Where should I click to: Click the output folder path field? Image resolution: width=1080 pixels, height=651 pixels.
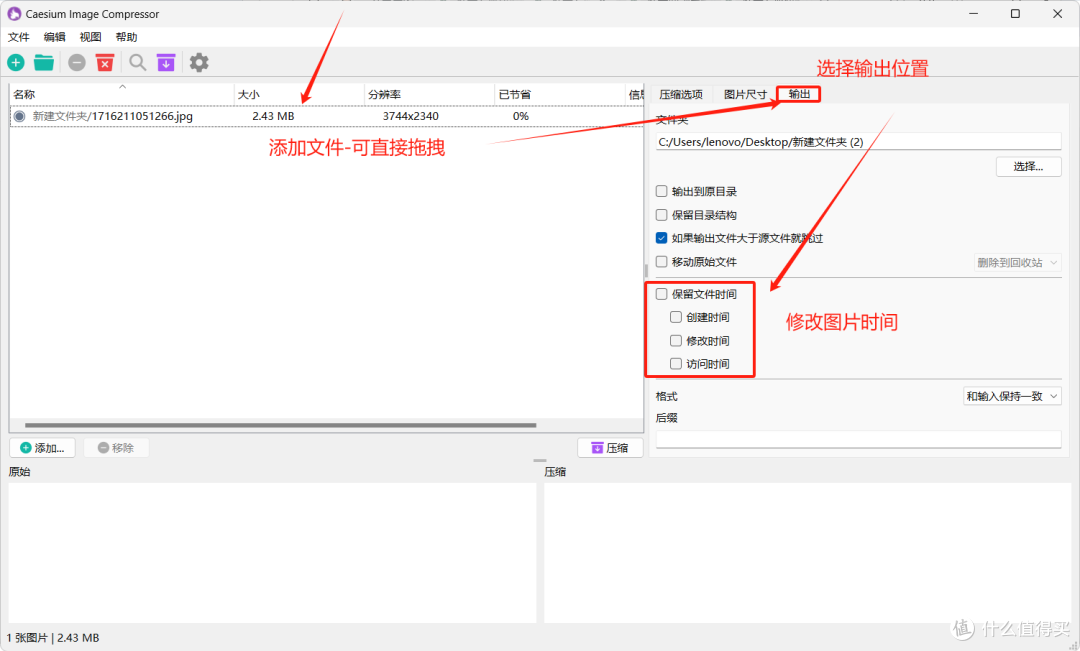click(858, 142)
